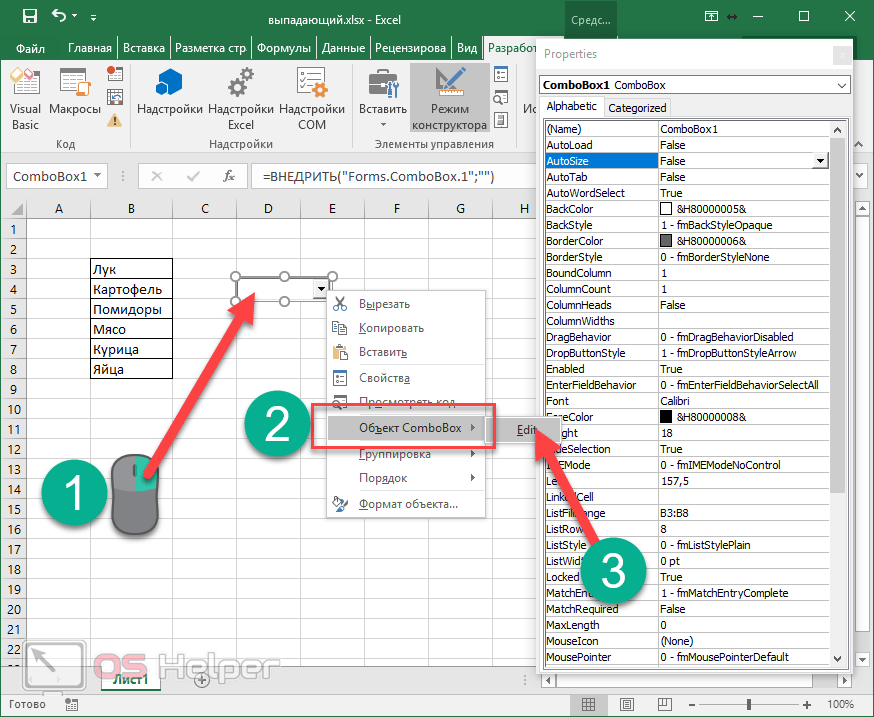874x717 pixels.
Task: Open Надстройки Excel add-ins dialog
Action: point(240,100)
